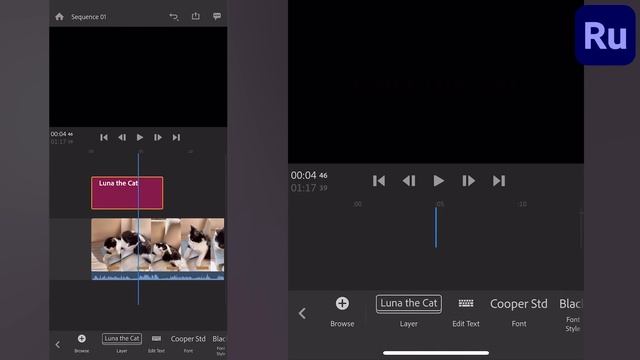Skip to start in right enlarged player

tap(379, 181)
